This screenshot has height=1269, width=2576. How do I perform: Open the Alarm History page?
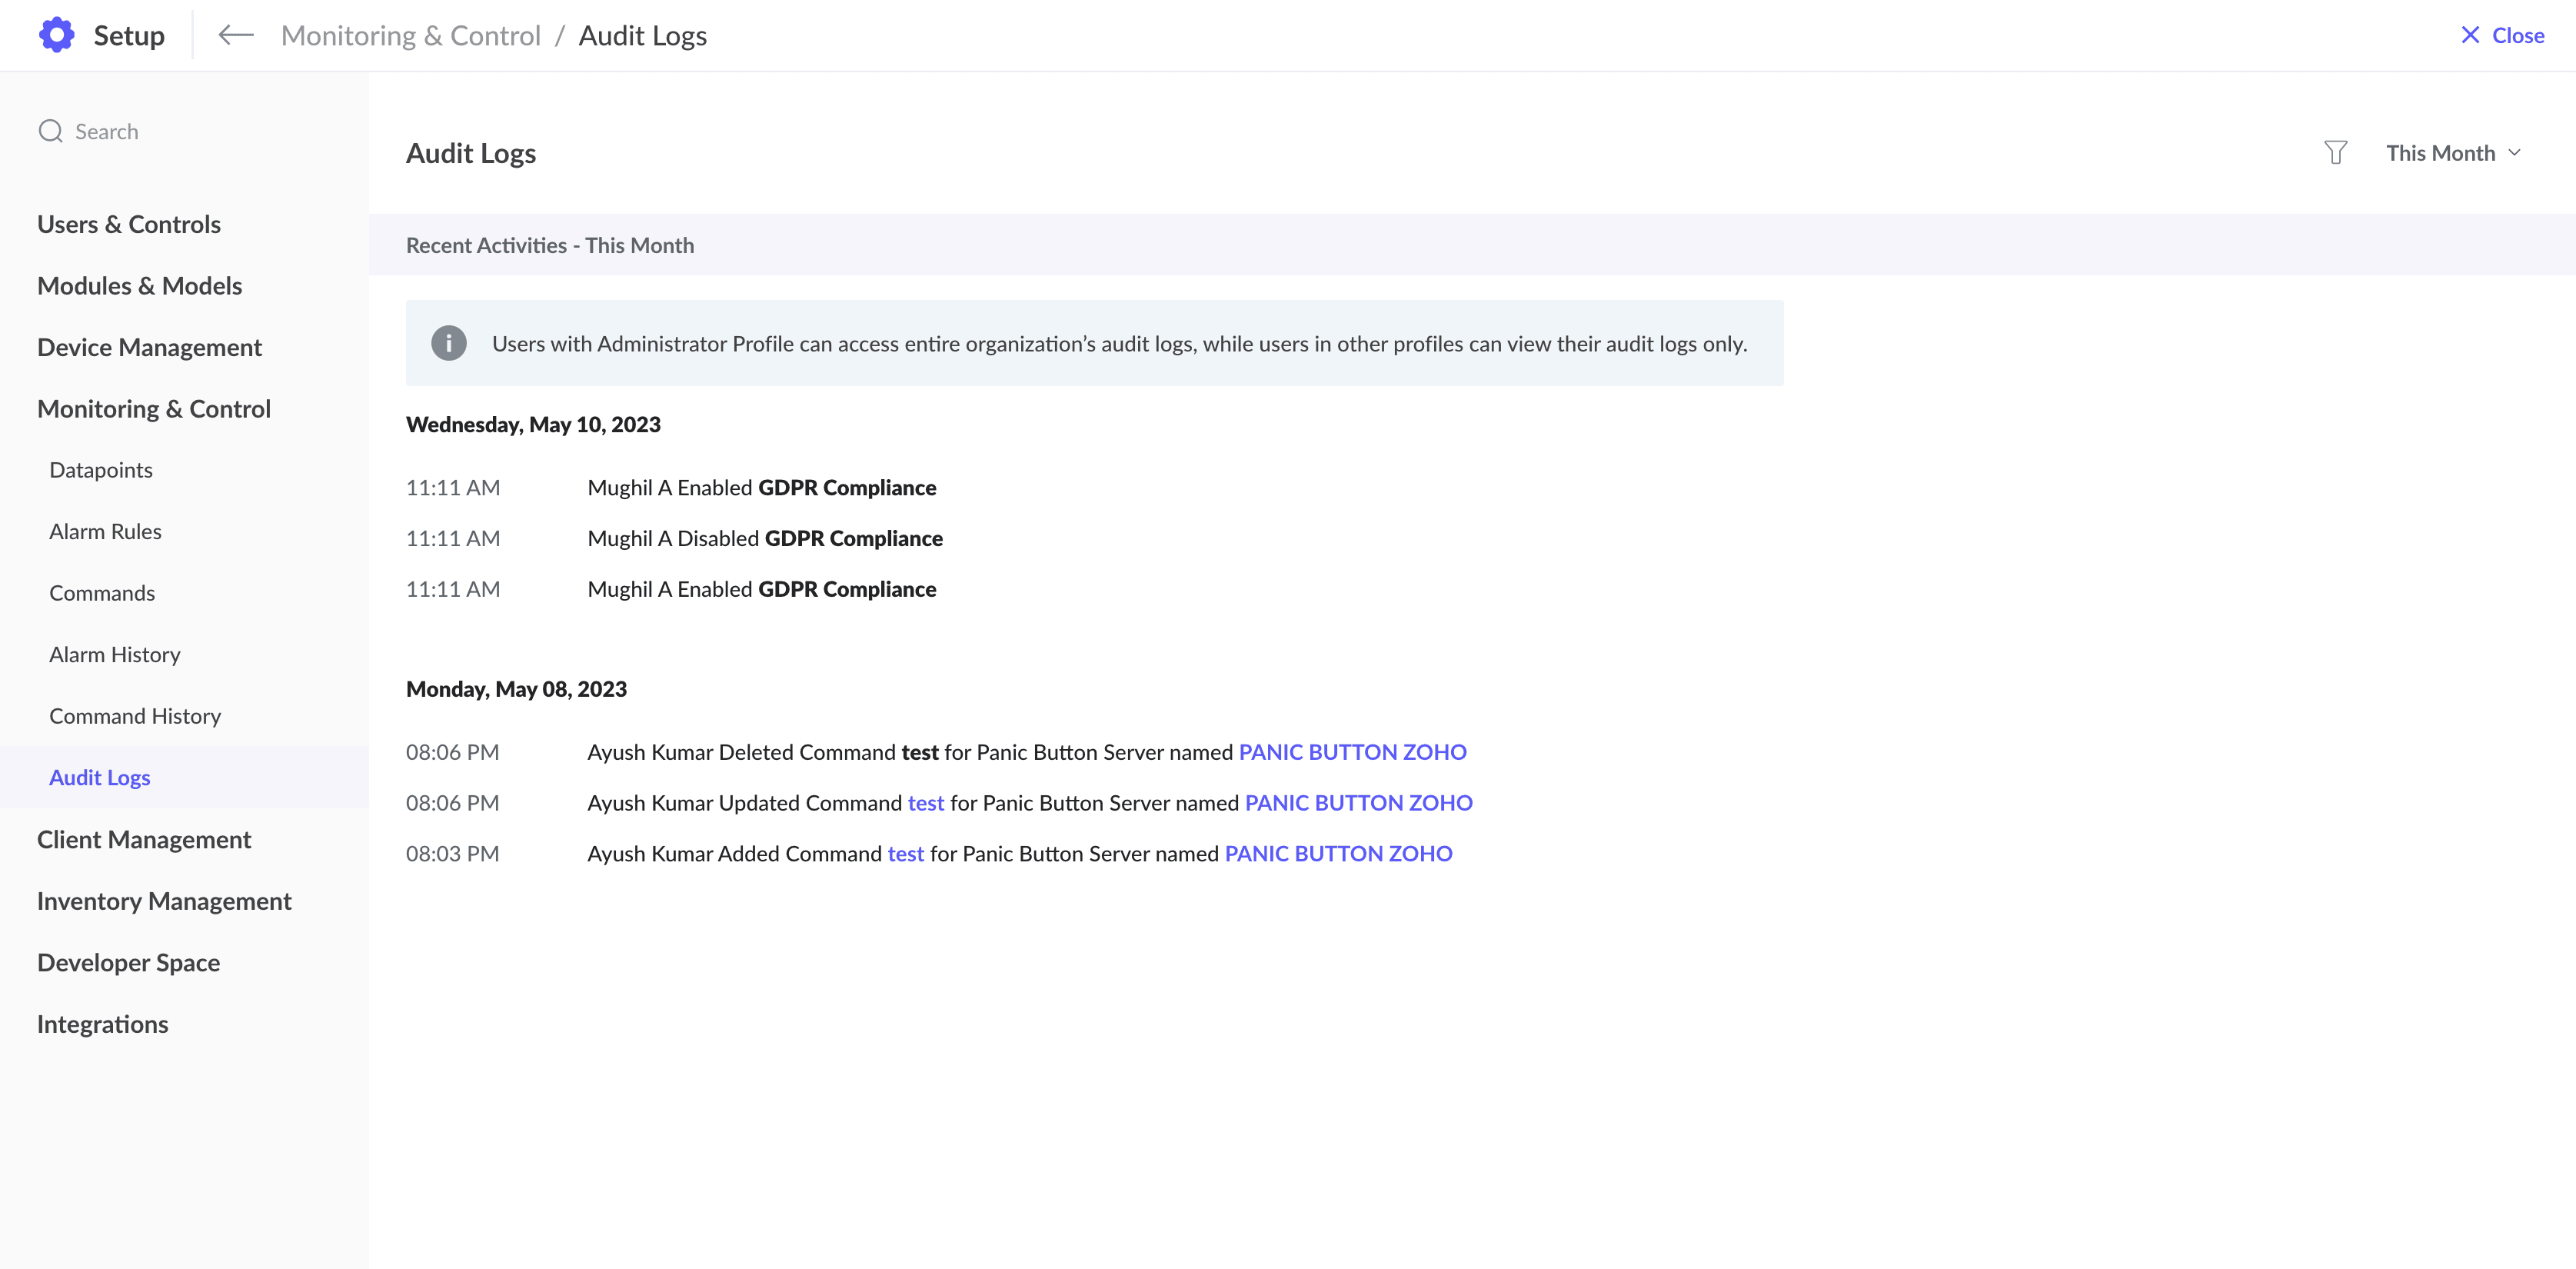coord(115,654)
